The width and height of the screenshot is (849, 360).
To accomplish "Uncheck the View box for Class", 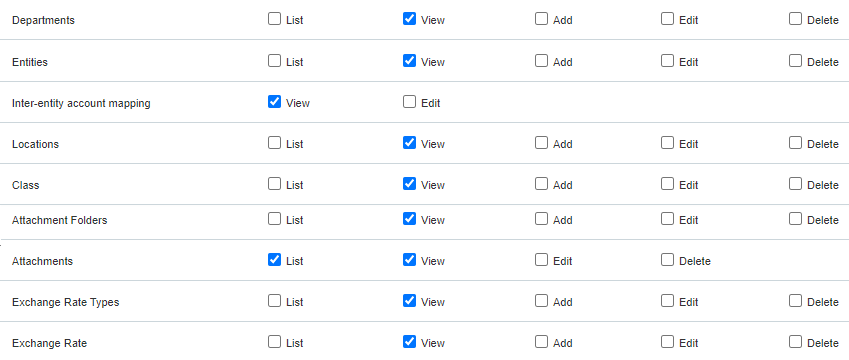I will tap(409, 184).
